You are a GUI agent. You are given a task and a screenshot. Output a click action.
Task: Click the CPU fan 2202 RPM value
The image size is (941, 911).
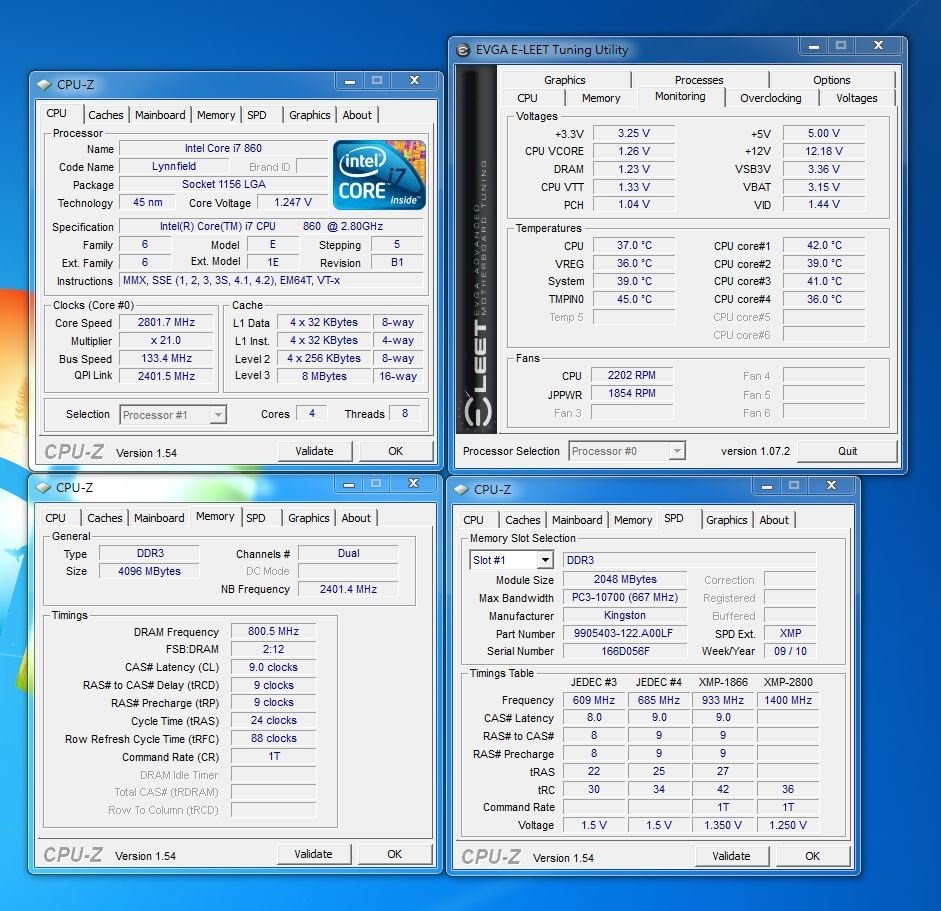tap(631, 375)
